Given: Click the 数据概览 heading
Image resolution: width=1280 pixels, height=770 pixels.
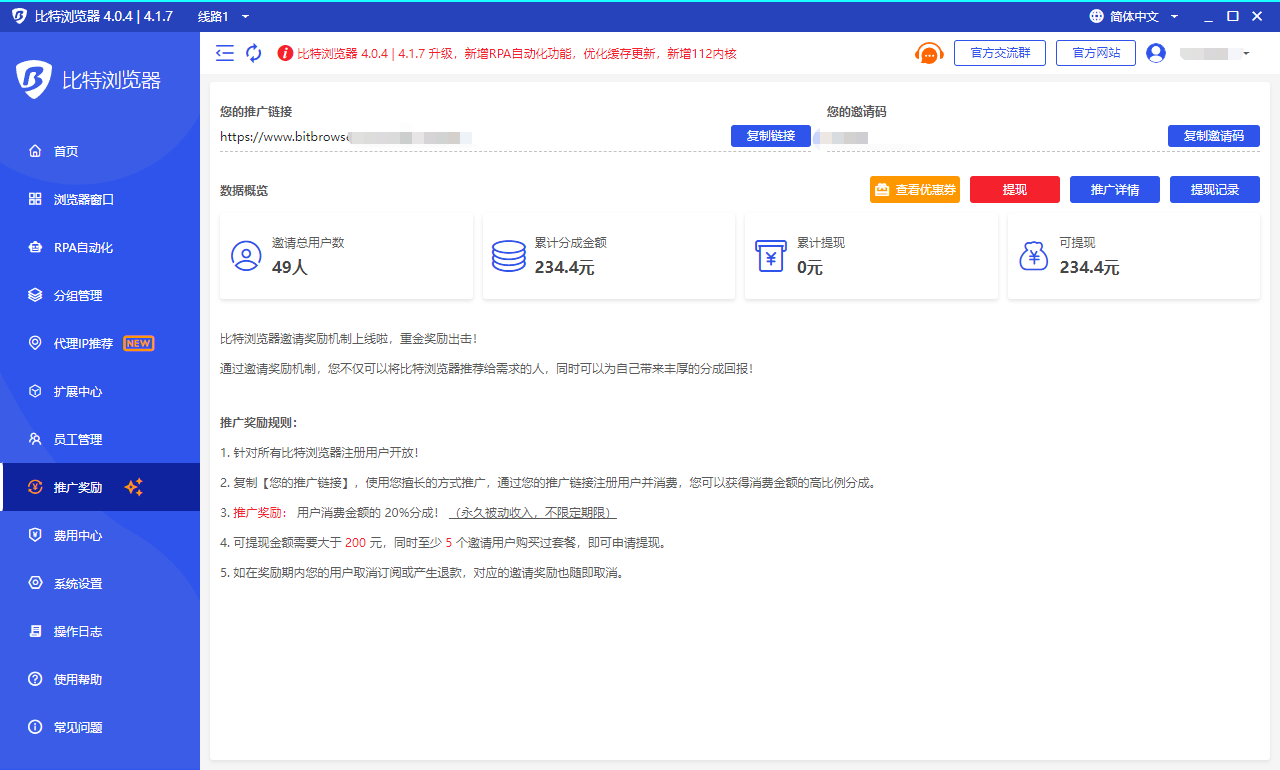Looking at the screenshot, I should pos(244,190).
